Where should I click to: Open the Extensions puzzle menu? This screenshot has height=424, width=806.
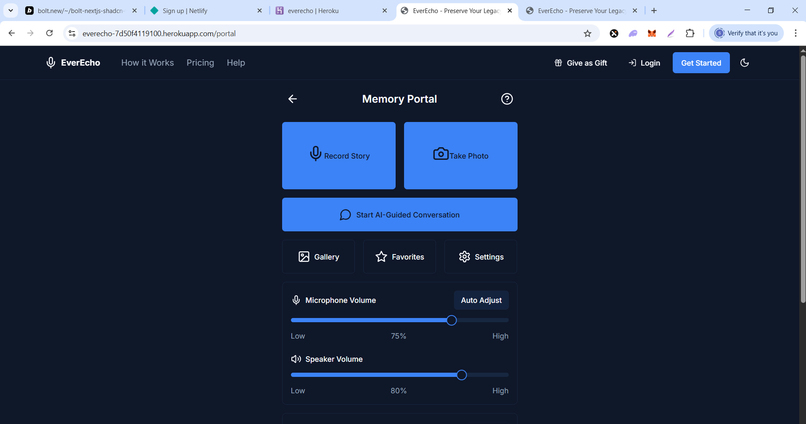tap(690, 33)
